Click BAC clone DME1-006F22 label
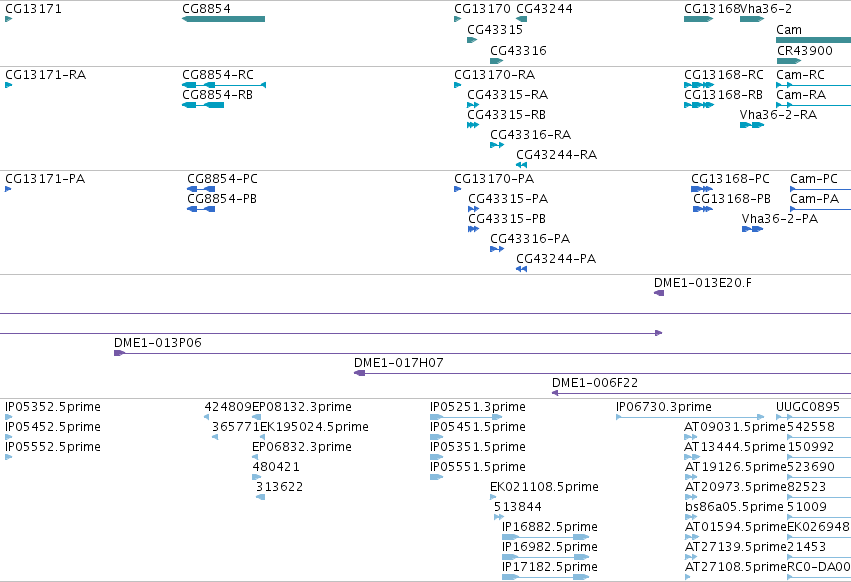 [x=595, y=382]
